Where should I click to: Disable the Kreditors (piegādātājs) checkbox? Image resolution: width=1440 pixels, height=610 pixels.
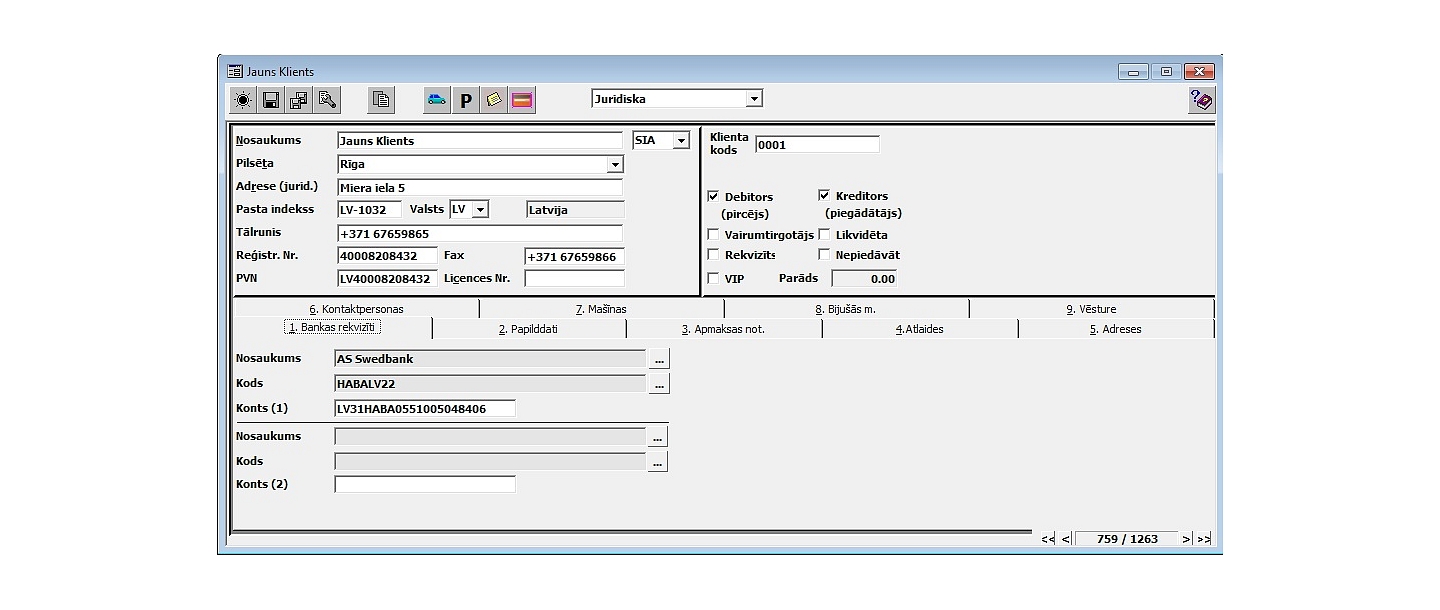pyautogui.click(x=824, y=195)
